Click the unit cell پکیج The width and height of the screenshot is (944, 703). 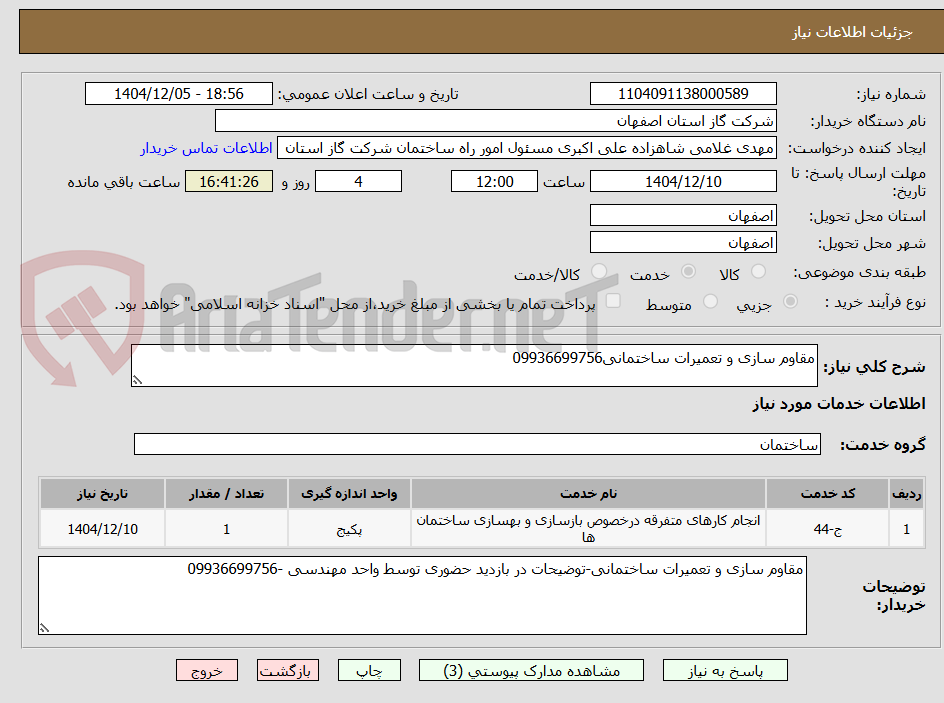pos(349,528)
